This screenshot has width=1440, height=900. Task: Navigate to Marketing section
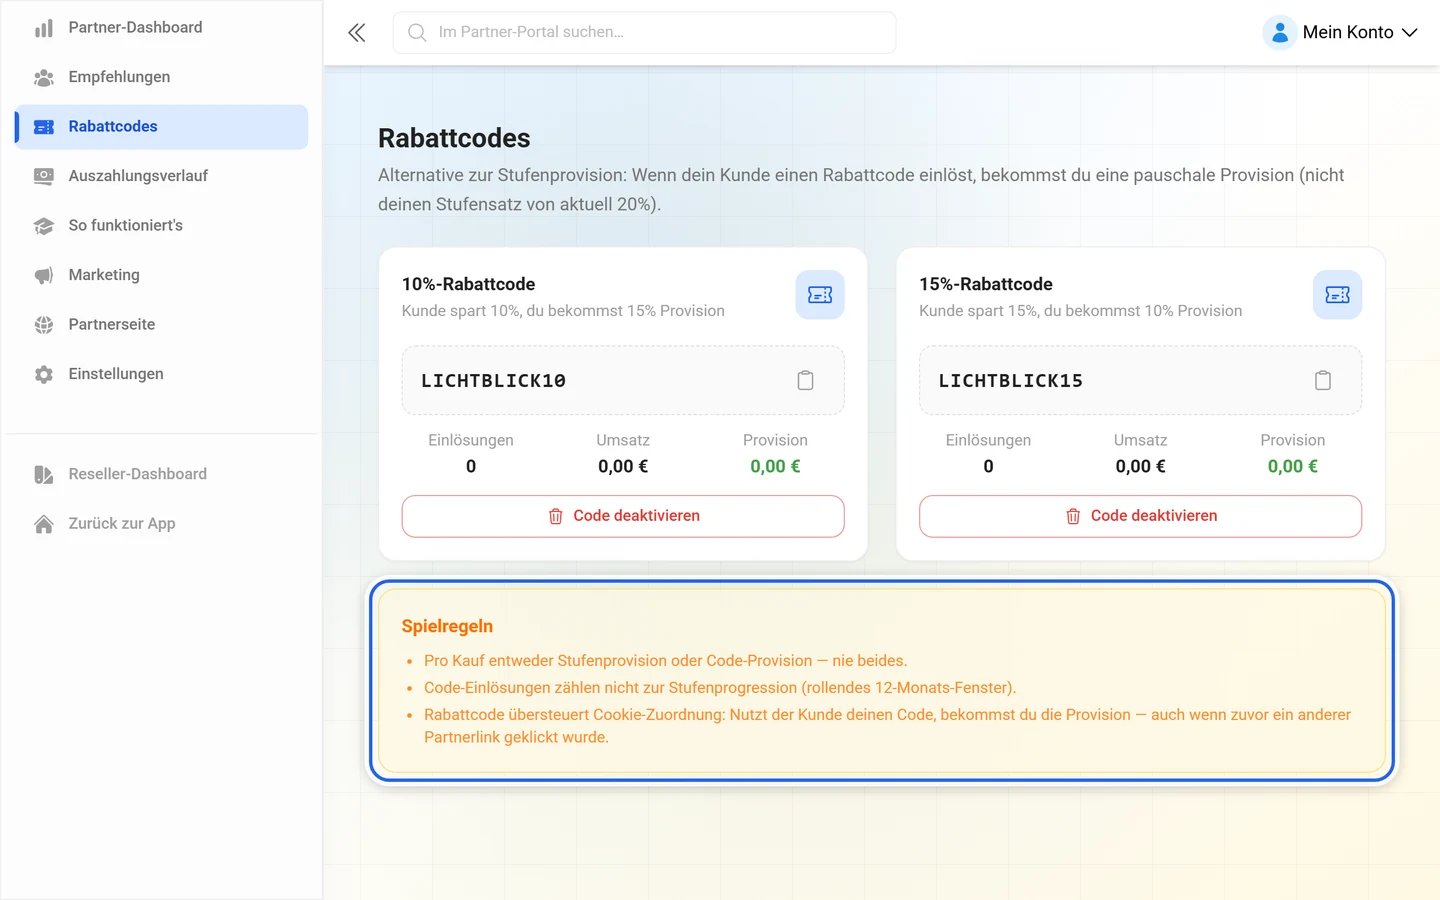162,275
